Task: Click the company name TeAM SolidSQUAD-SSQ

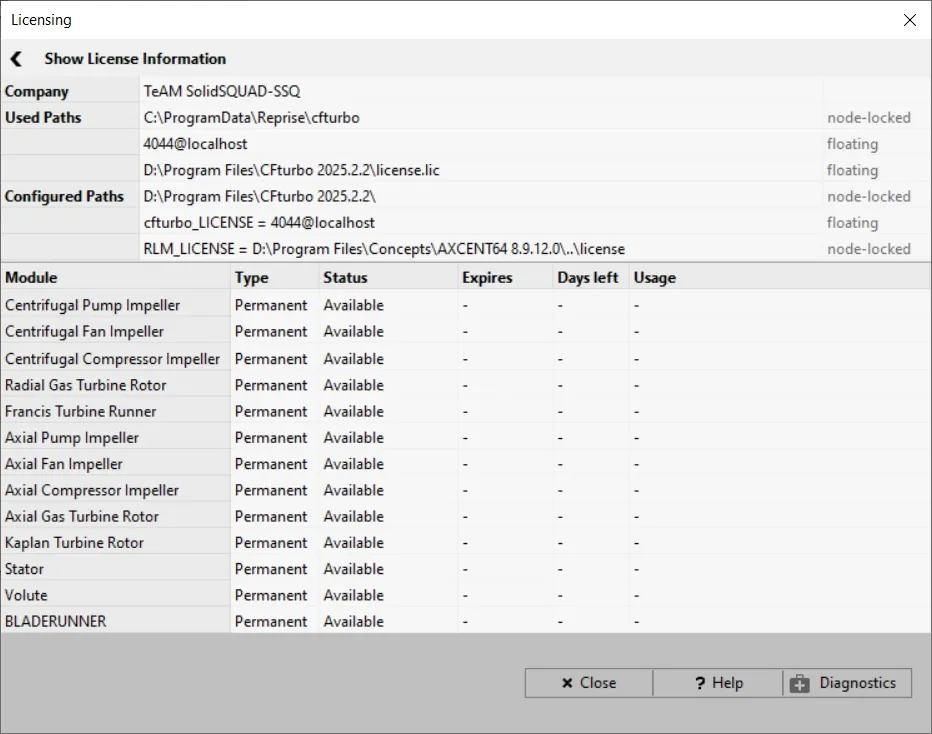Action: click(222, 91)
